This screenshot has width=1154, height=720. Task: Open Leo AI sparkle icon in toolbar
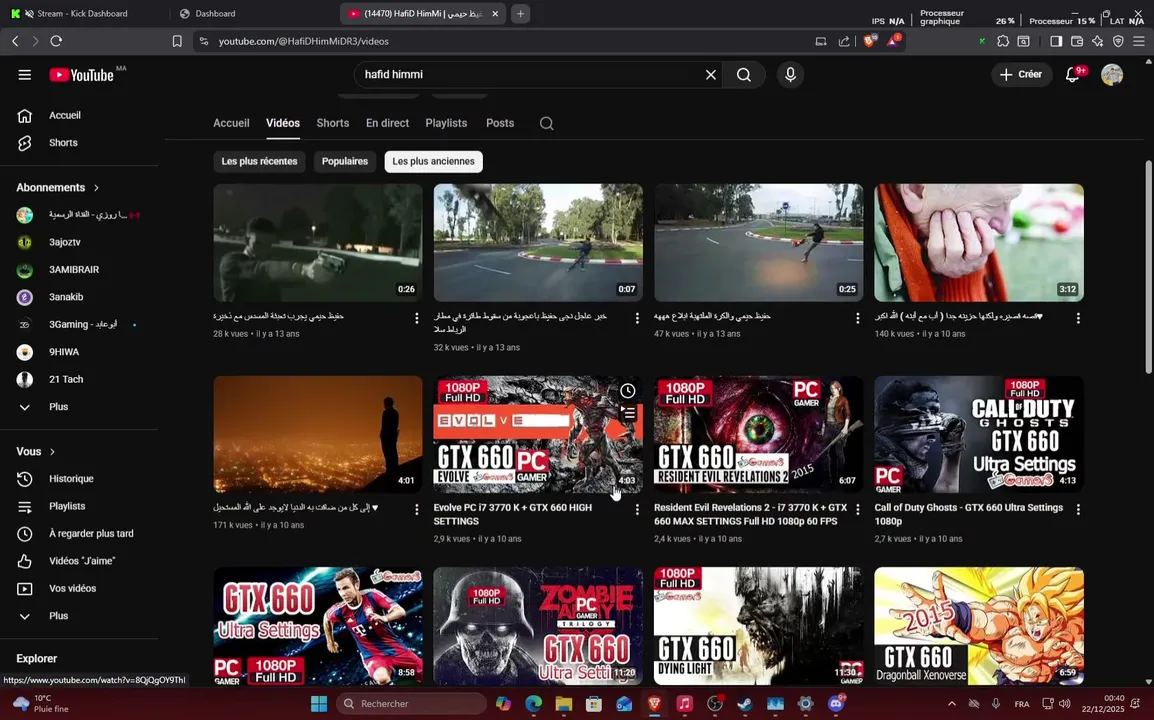(x=1097, y=41)
